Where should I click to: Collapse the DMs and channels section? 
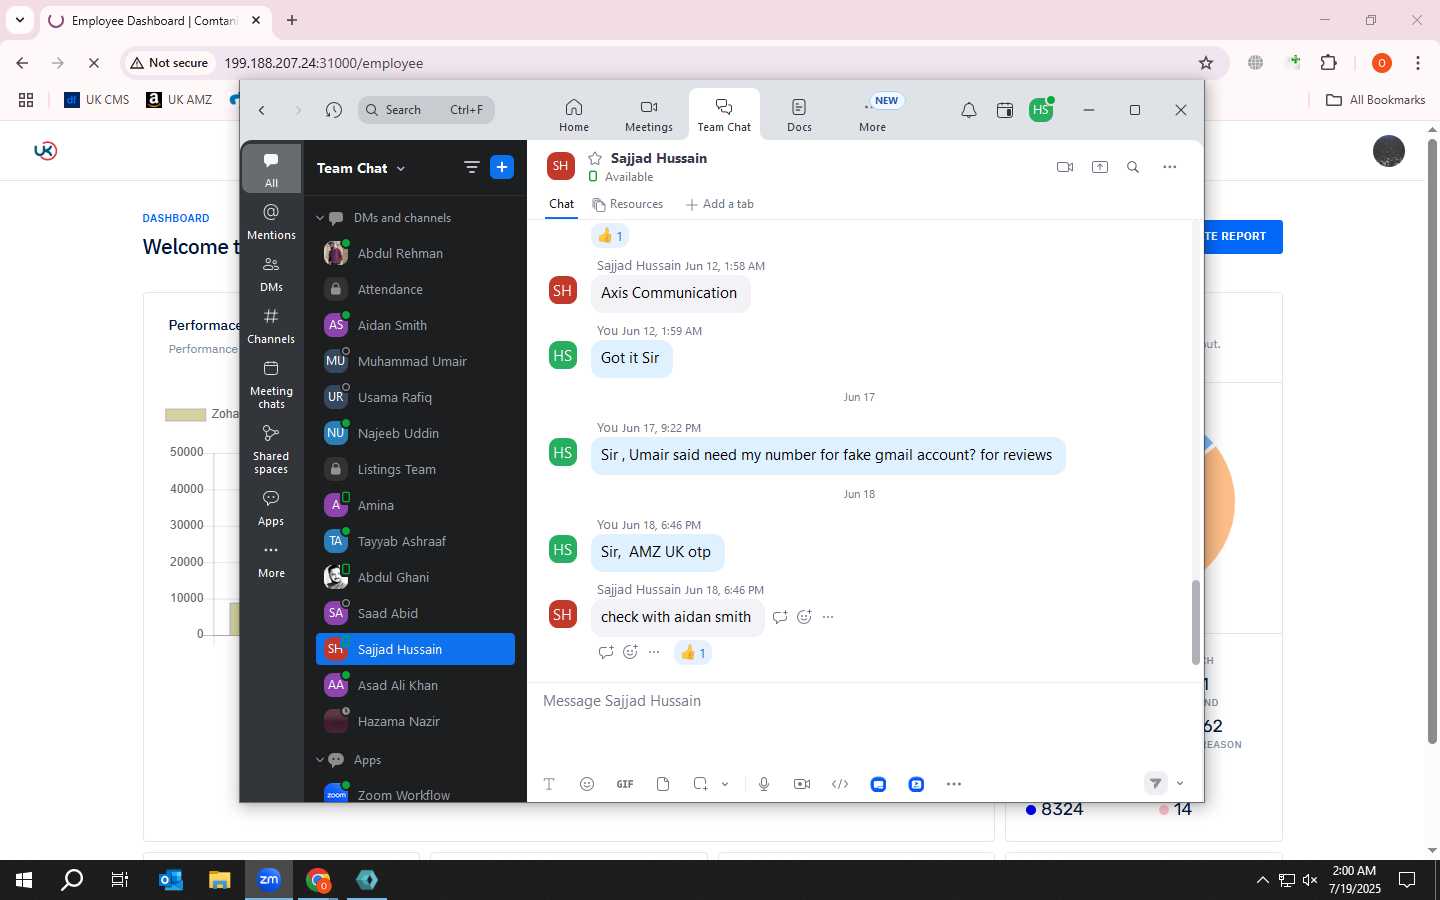click(x=320, y=218)
